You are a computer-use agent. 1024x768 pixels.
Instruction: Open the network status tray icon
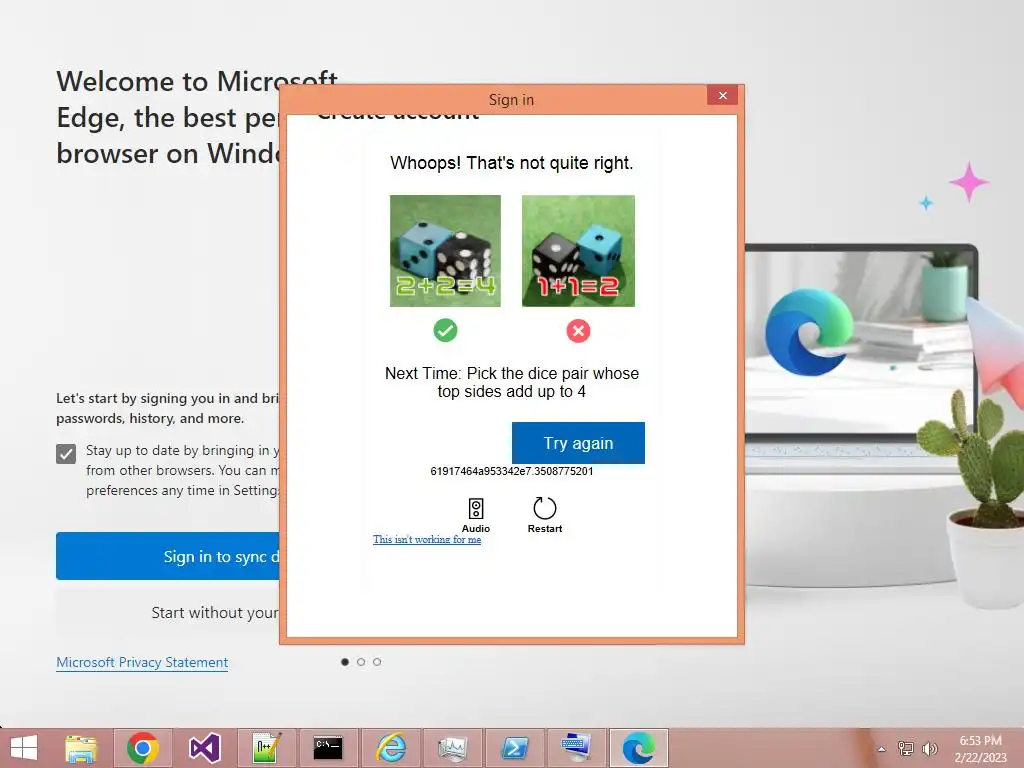click(x=906, y=748)
